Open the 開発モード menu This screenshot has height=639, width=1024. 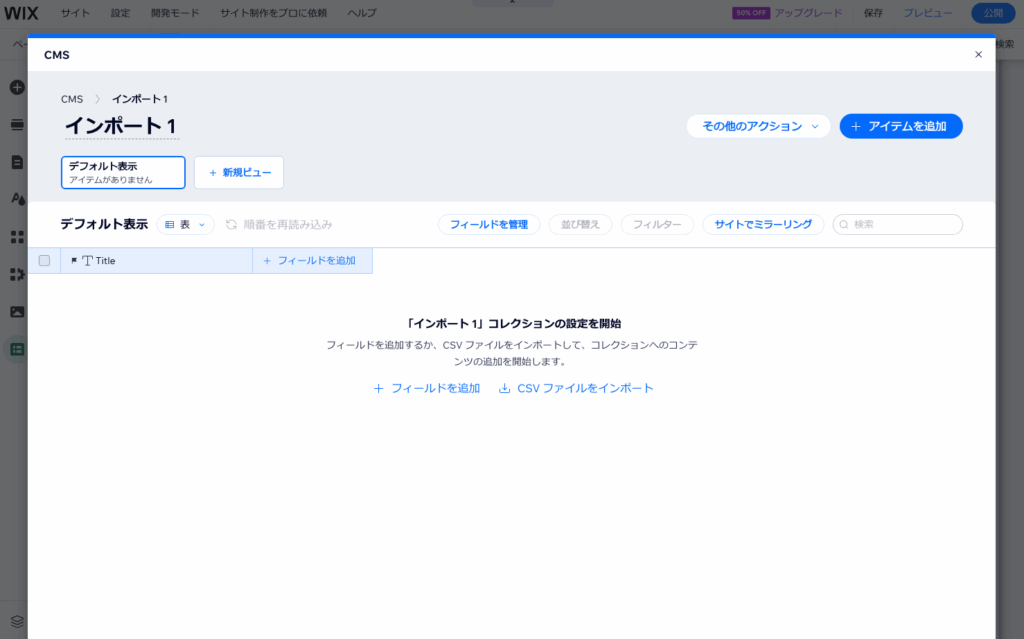pos(175,13)
